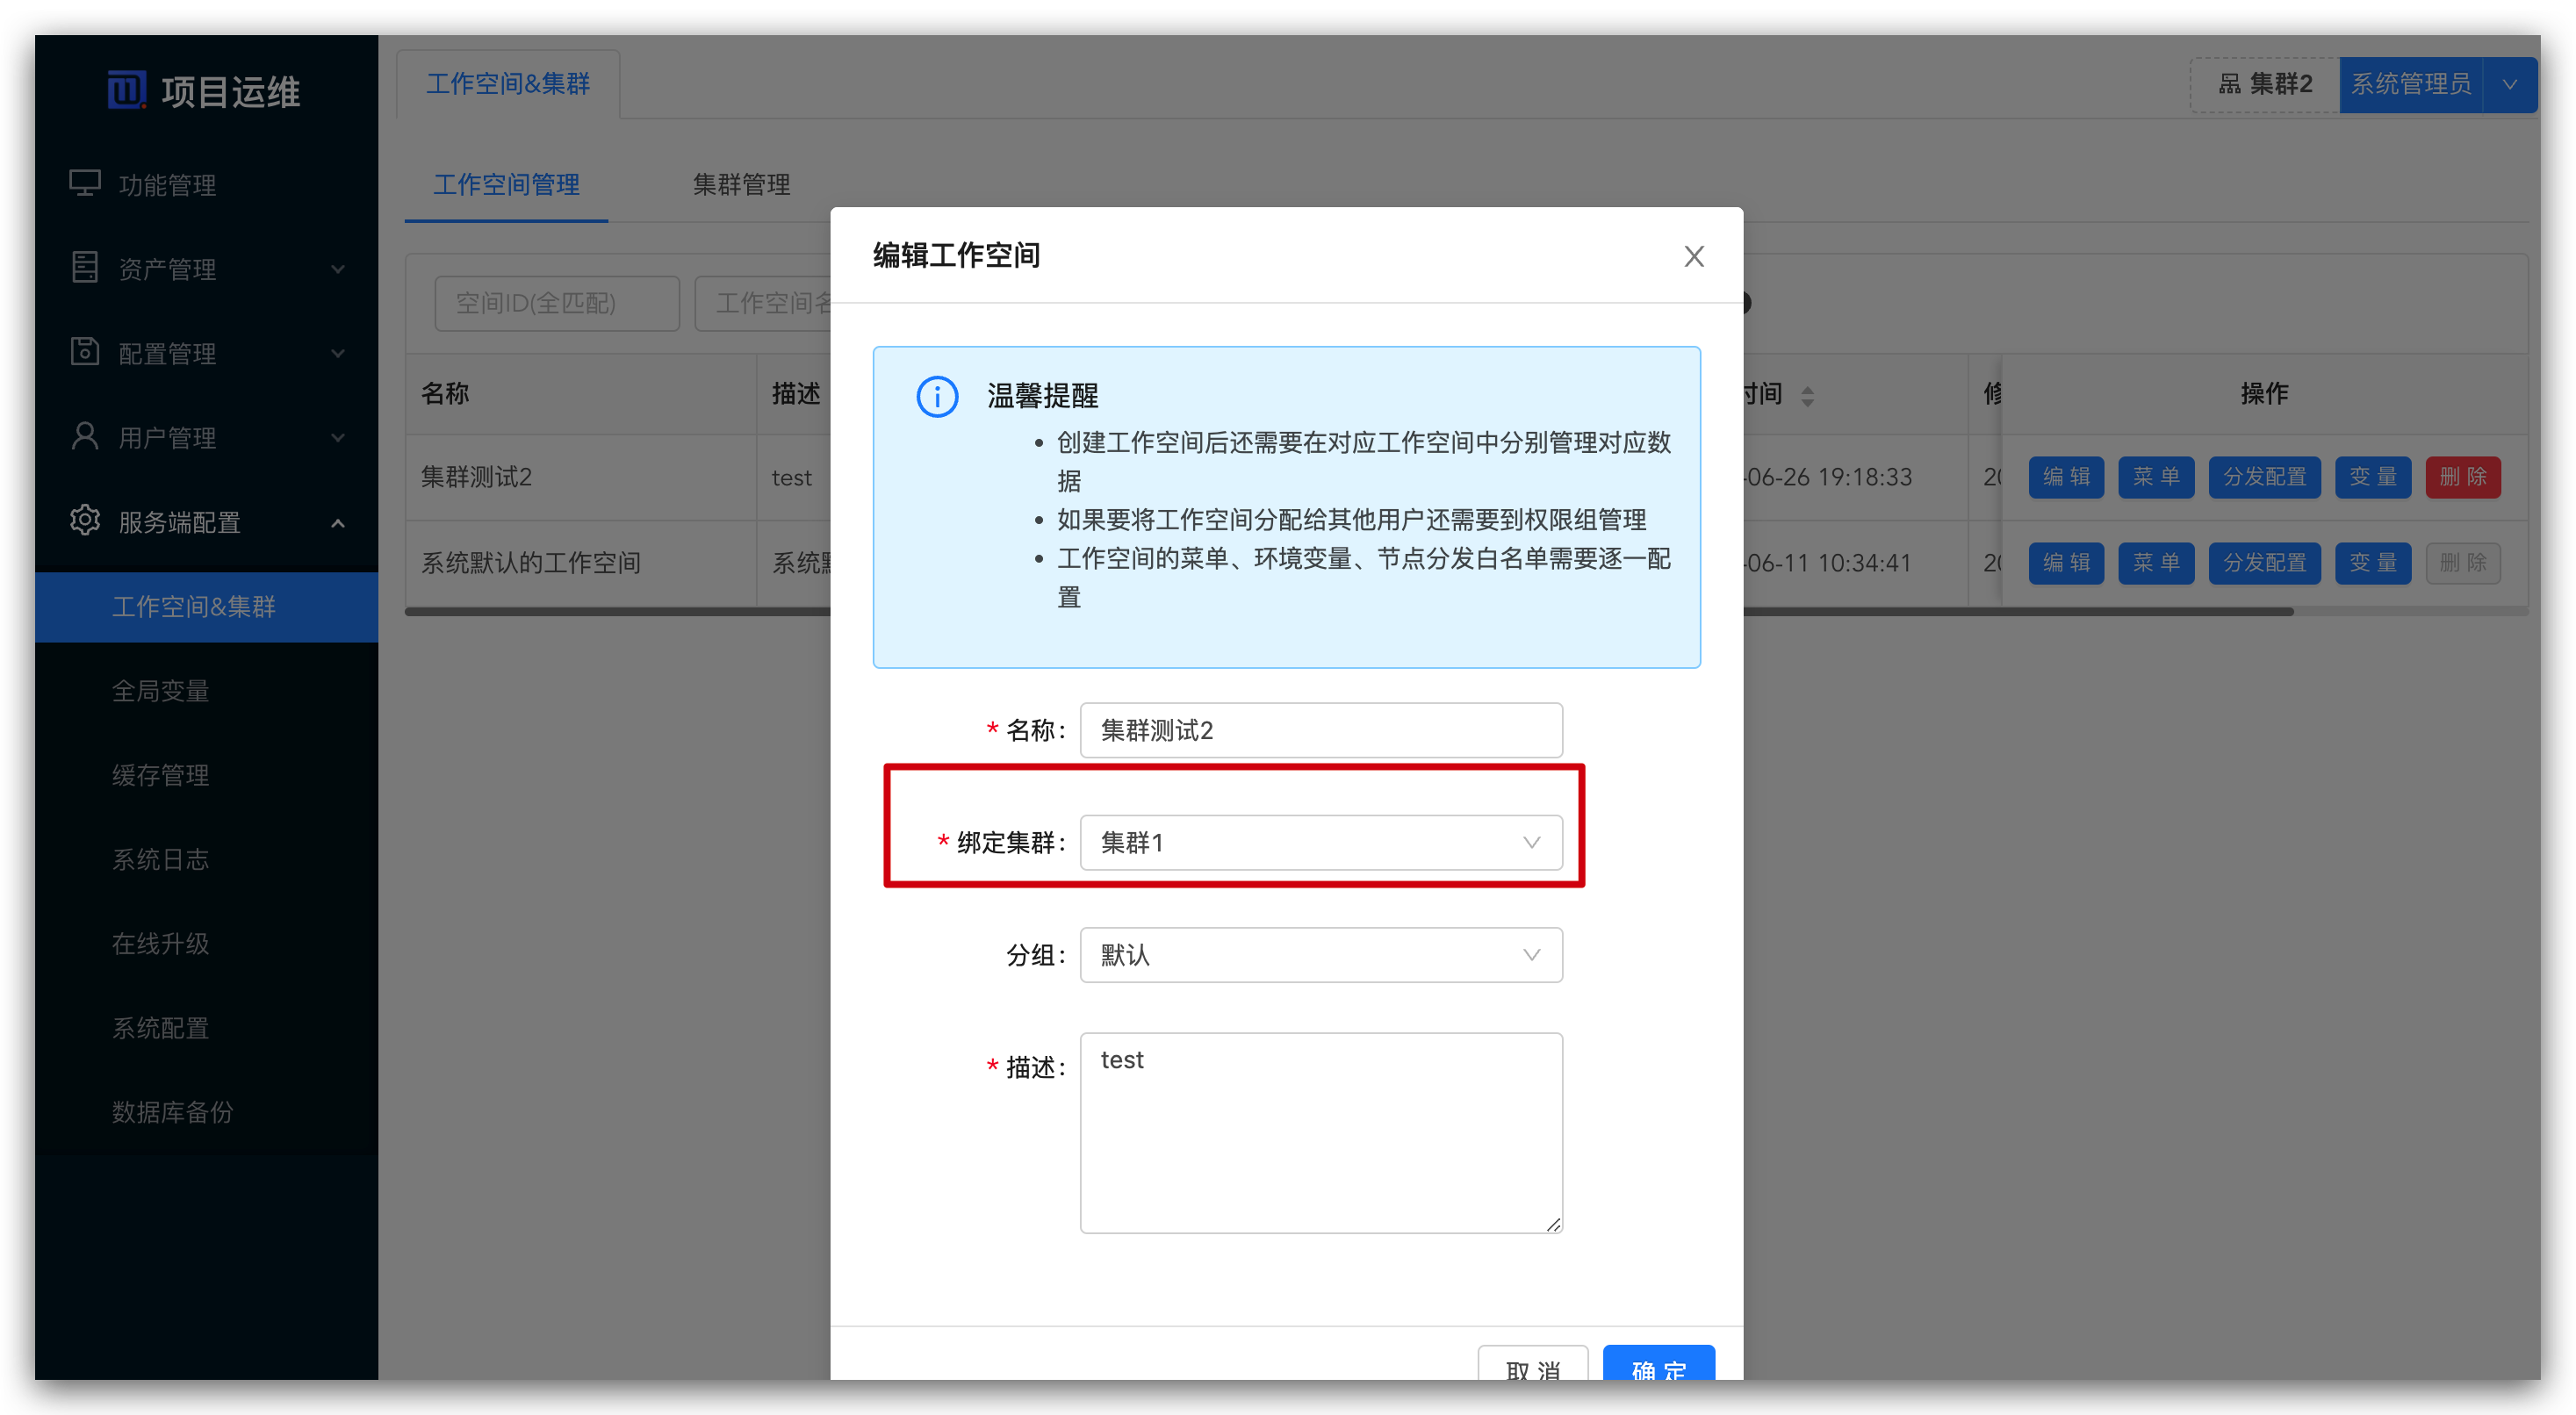Click the 配置管理 save icon

[84, 352]
